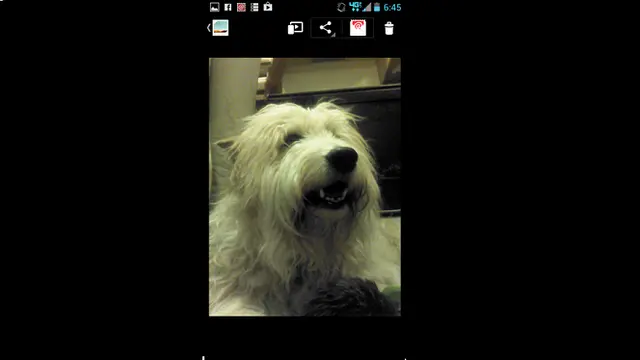Open the picture notification icon in status bar

[x=215, y=7]
